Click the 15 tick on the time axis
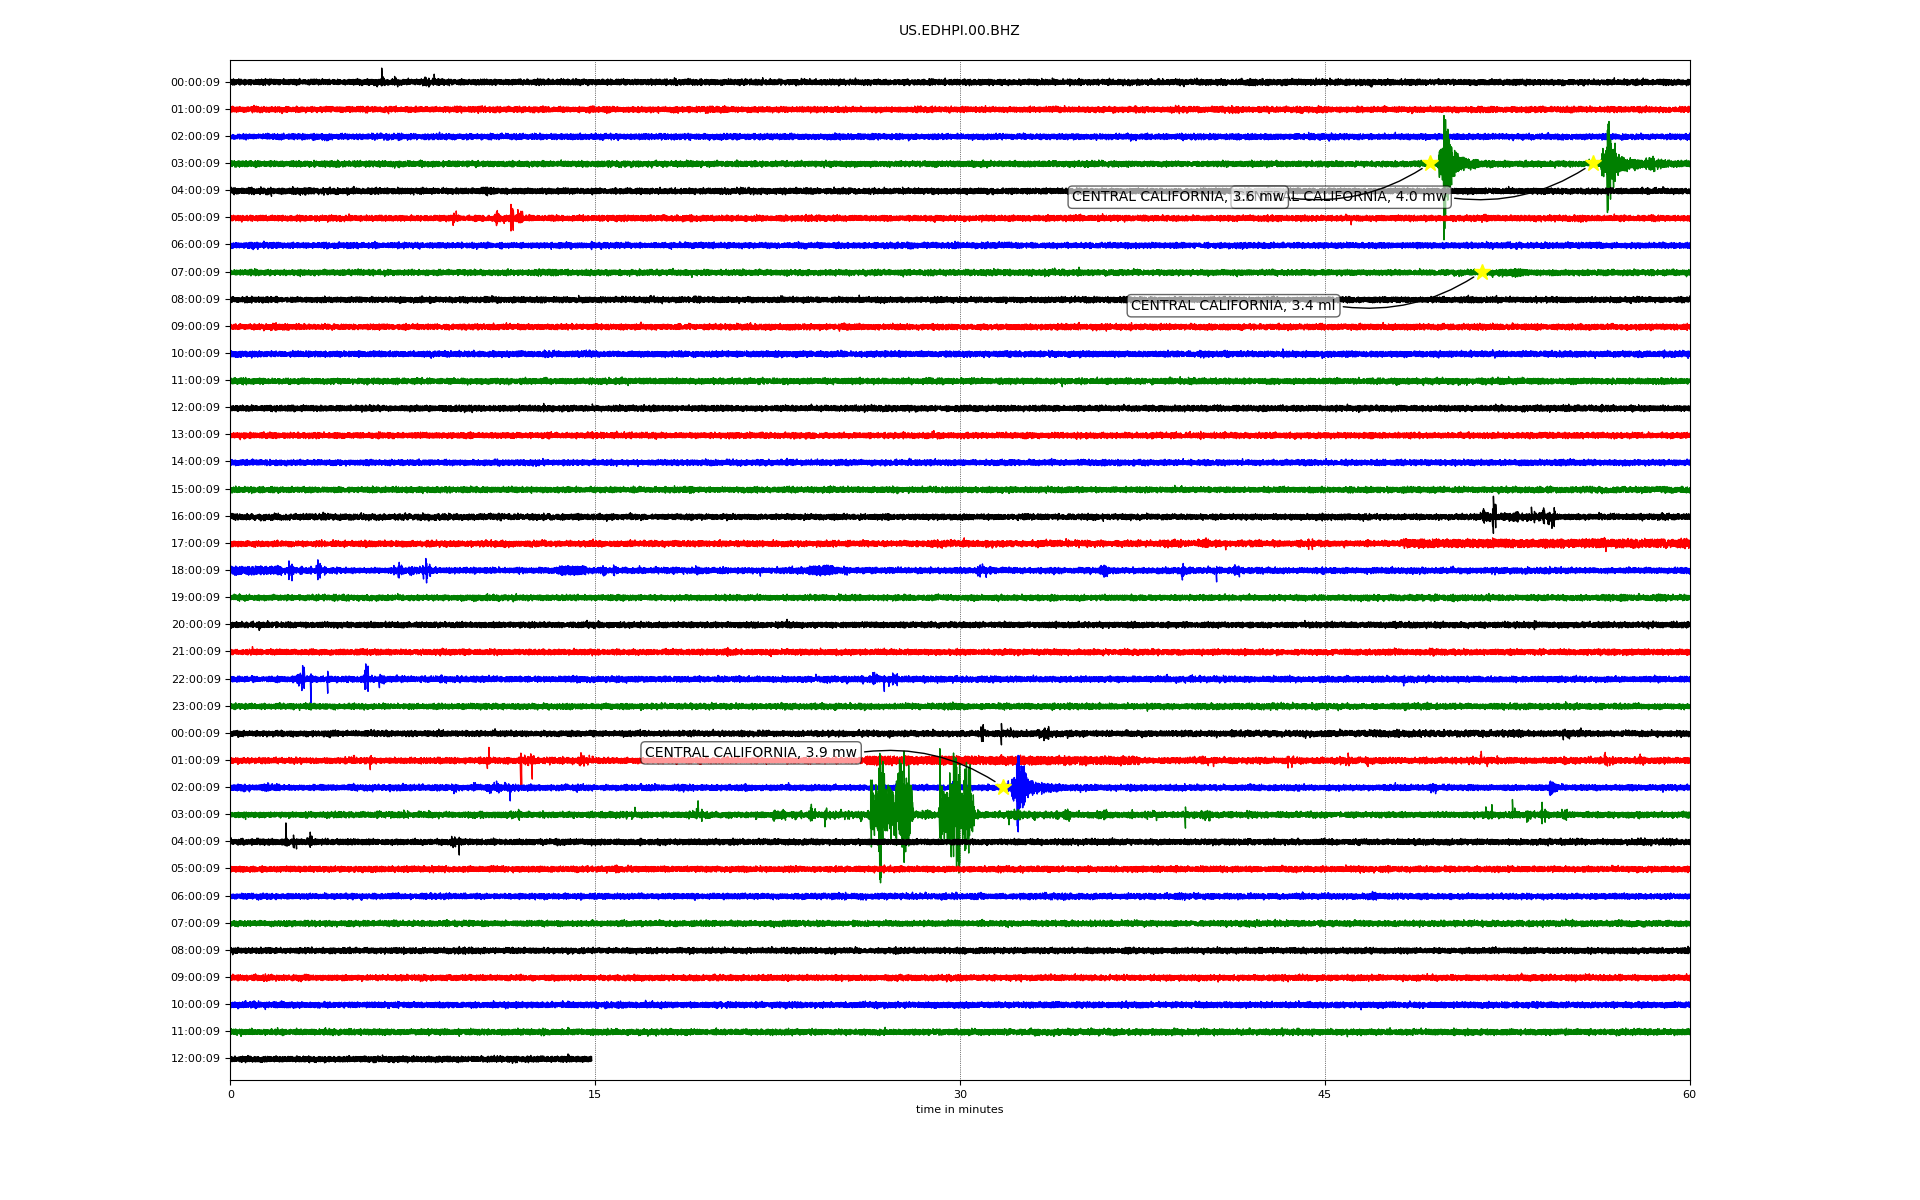The image size is (1920, 1200). click(x=595, y=1094)
